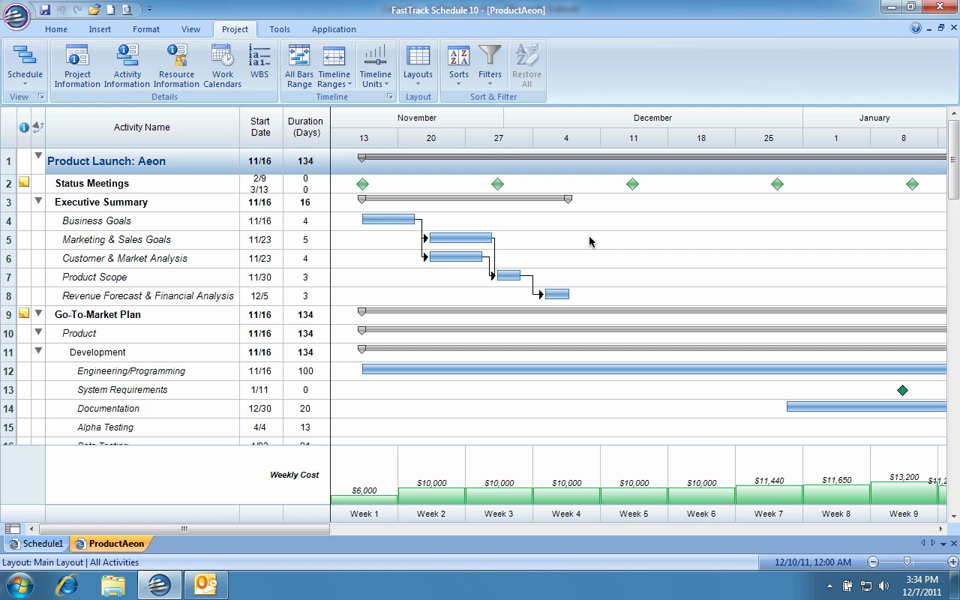The width and height of the screenshot is (960, 600).
Task: Collapse Executive Summary outline
Action: 38,200
